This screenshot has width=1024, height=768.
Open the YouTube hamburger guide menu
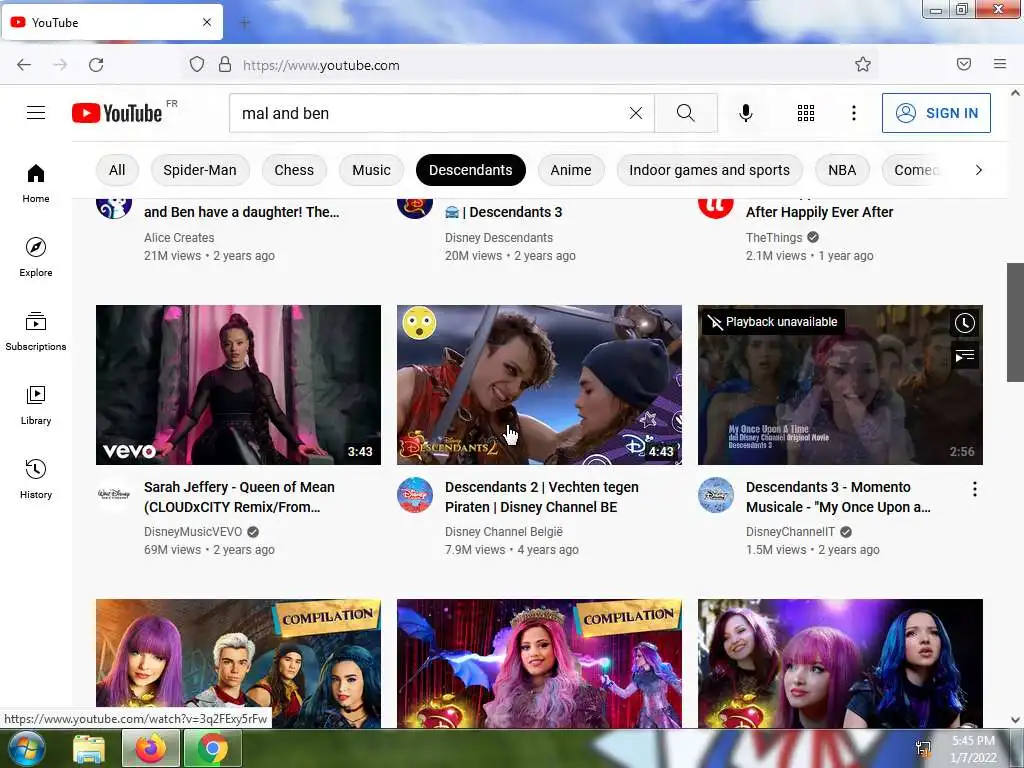click(x=36, y=113)
